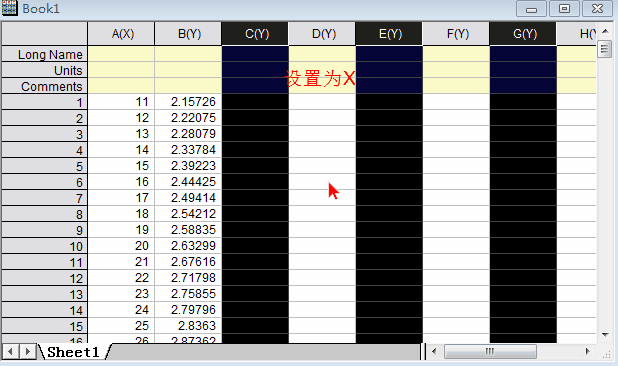Click the Units row label
The height and width of the screenshot is (366, 618).
click(x=45, y=70)
